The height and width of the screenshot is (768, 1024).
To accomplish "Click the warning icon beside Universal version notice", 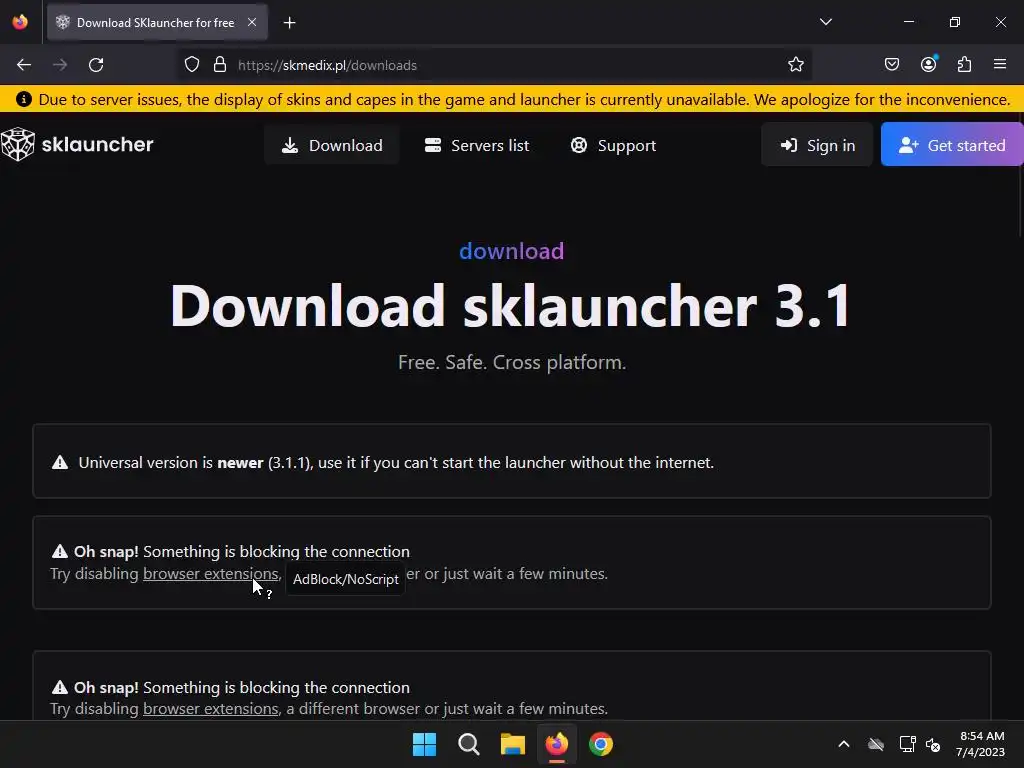I will [x=60, y=462].
